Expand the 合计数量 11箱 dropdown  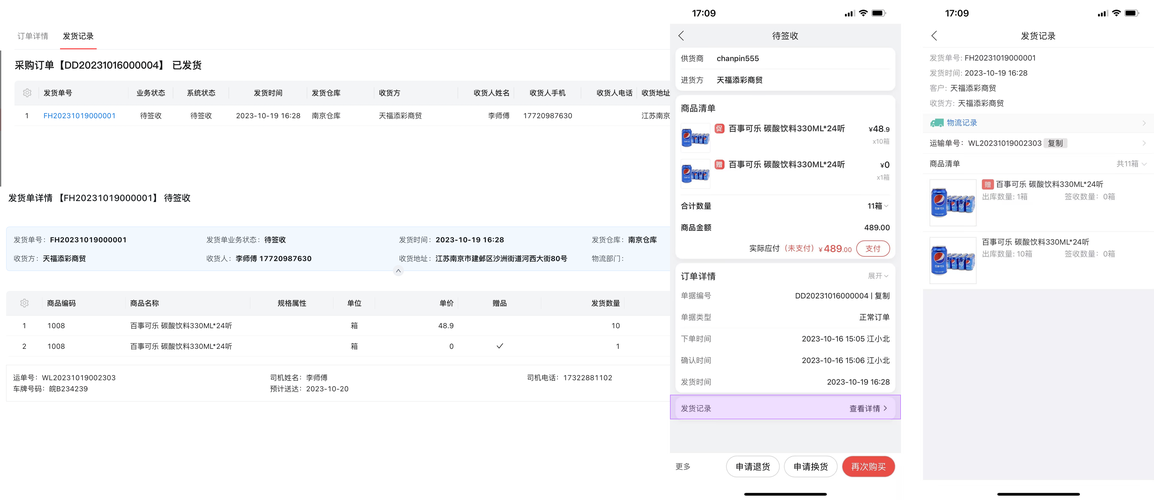pos(878,206)
